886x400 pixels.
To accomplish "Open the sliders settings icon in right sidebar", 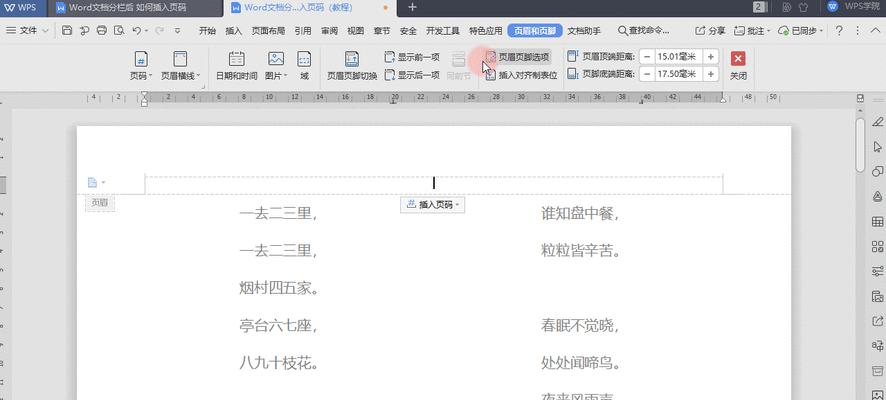I will [877, 271].
